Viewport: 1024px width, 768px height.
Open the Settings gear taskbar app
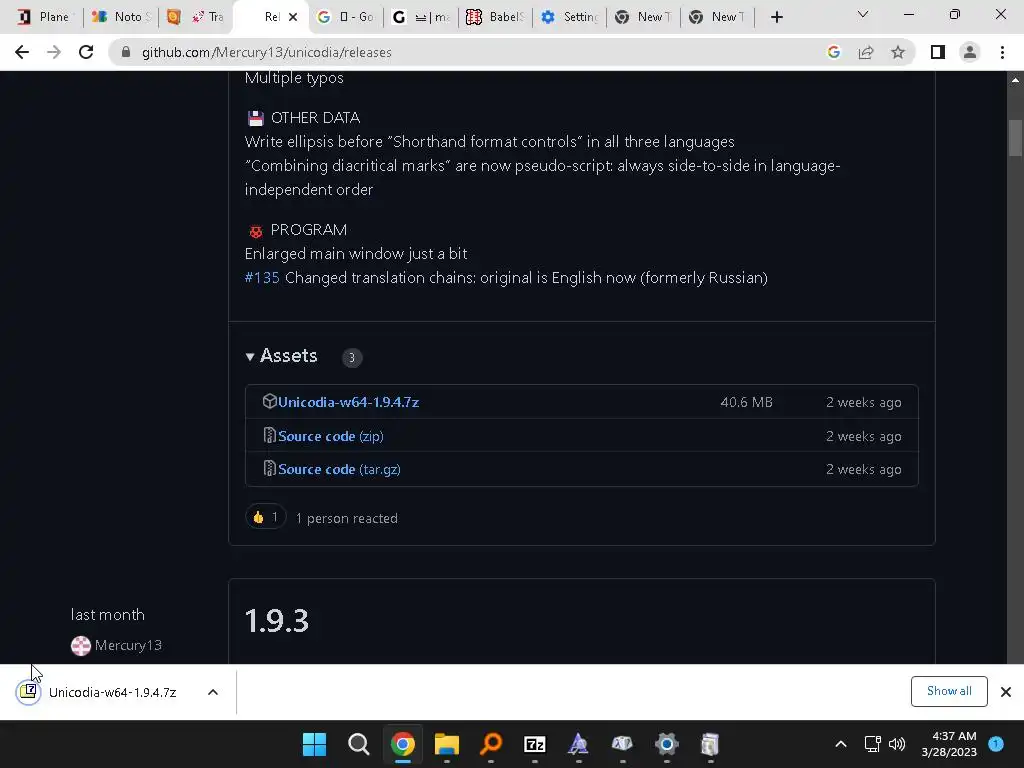click(667, 744)
